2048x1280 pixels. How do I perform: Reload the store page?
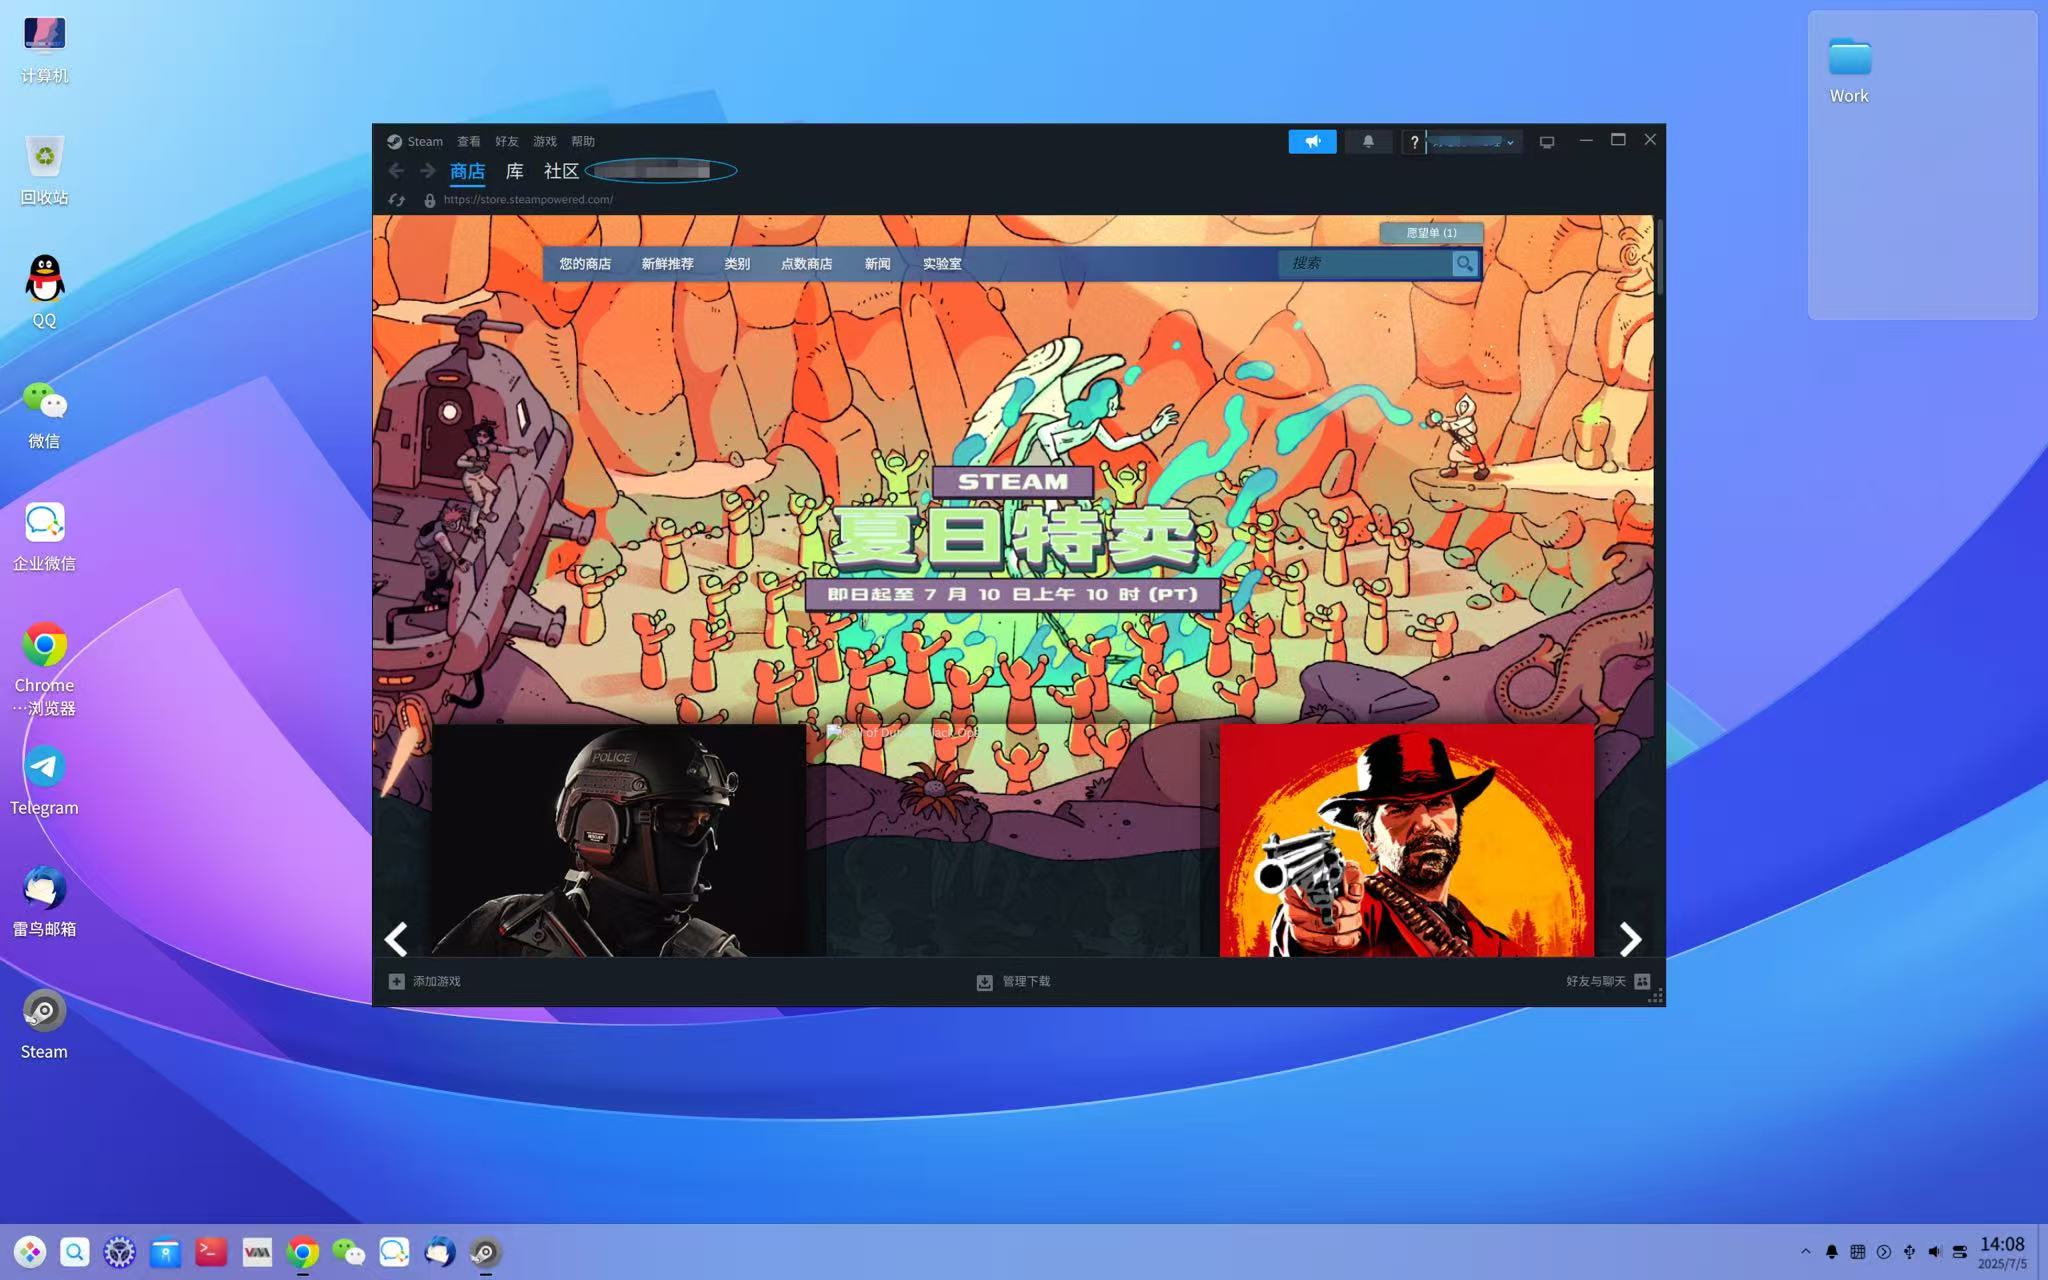point(397,200)
